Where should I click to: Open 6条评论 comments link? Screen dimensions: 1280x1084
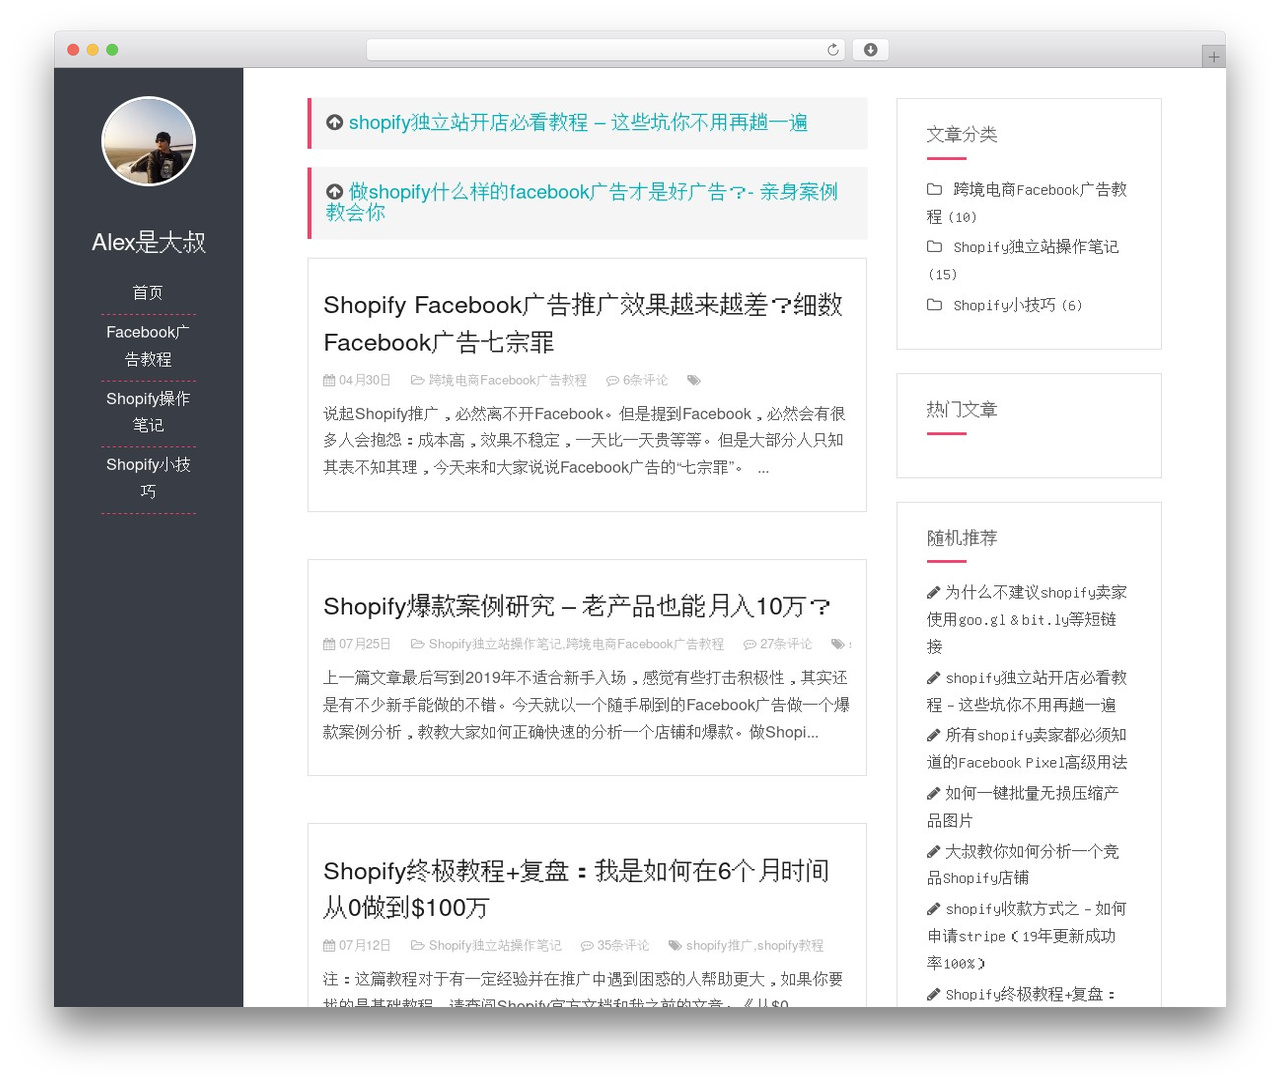[645, 380]
